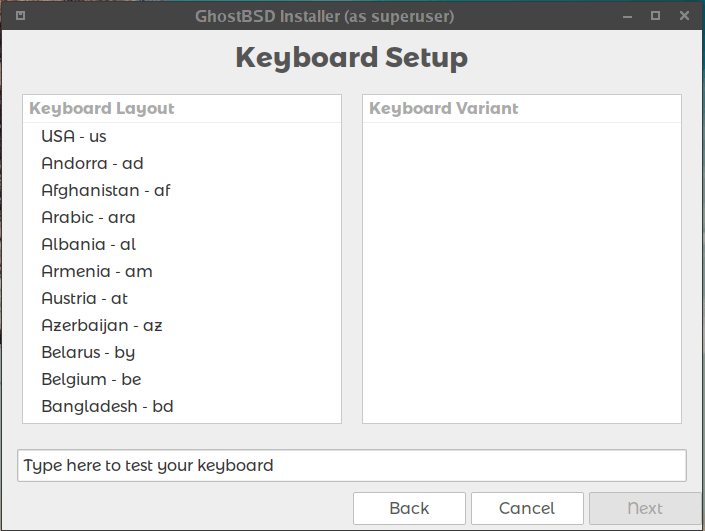
Task: Choose Armenia - am keyboard layout
Action: (97, 271)
